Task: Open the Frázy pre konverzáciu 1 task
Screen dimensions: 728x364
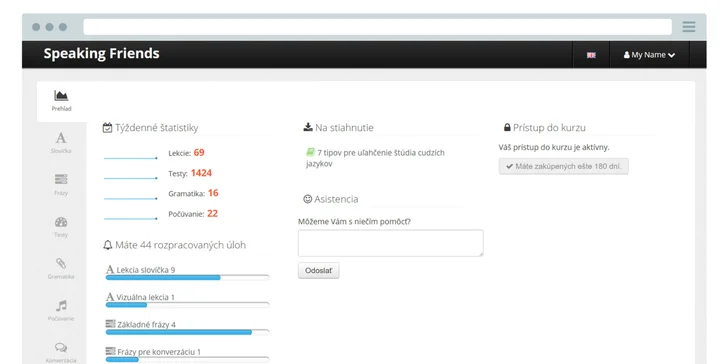Action: click(x=153, y=352)
